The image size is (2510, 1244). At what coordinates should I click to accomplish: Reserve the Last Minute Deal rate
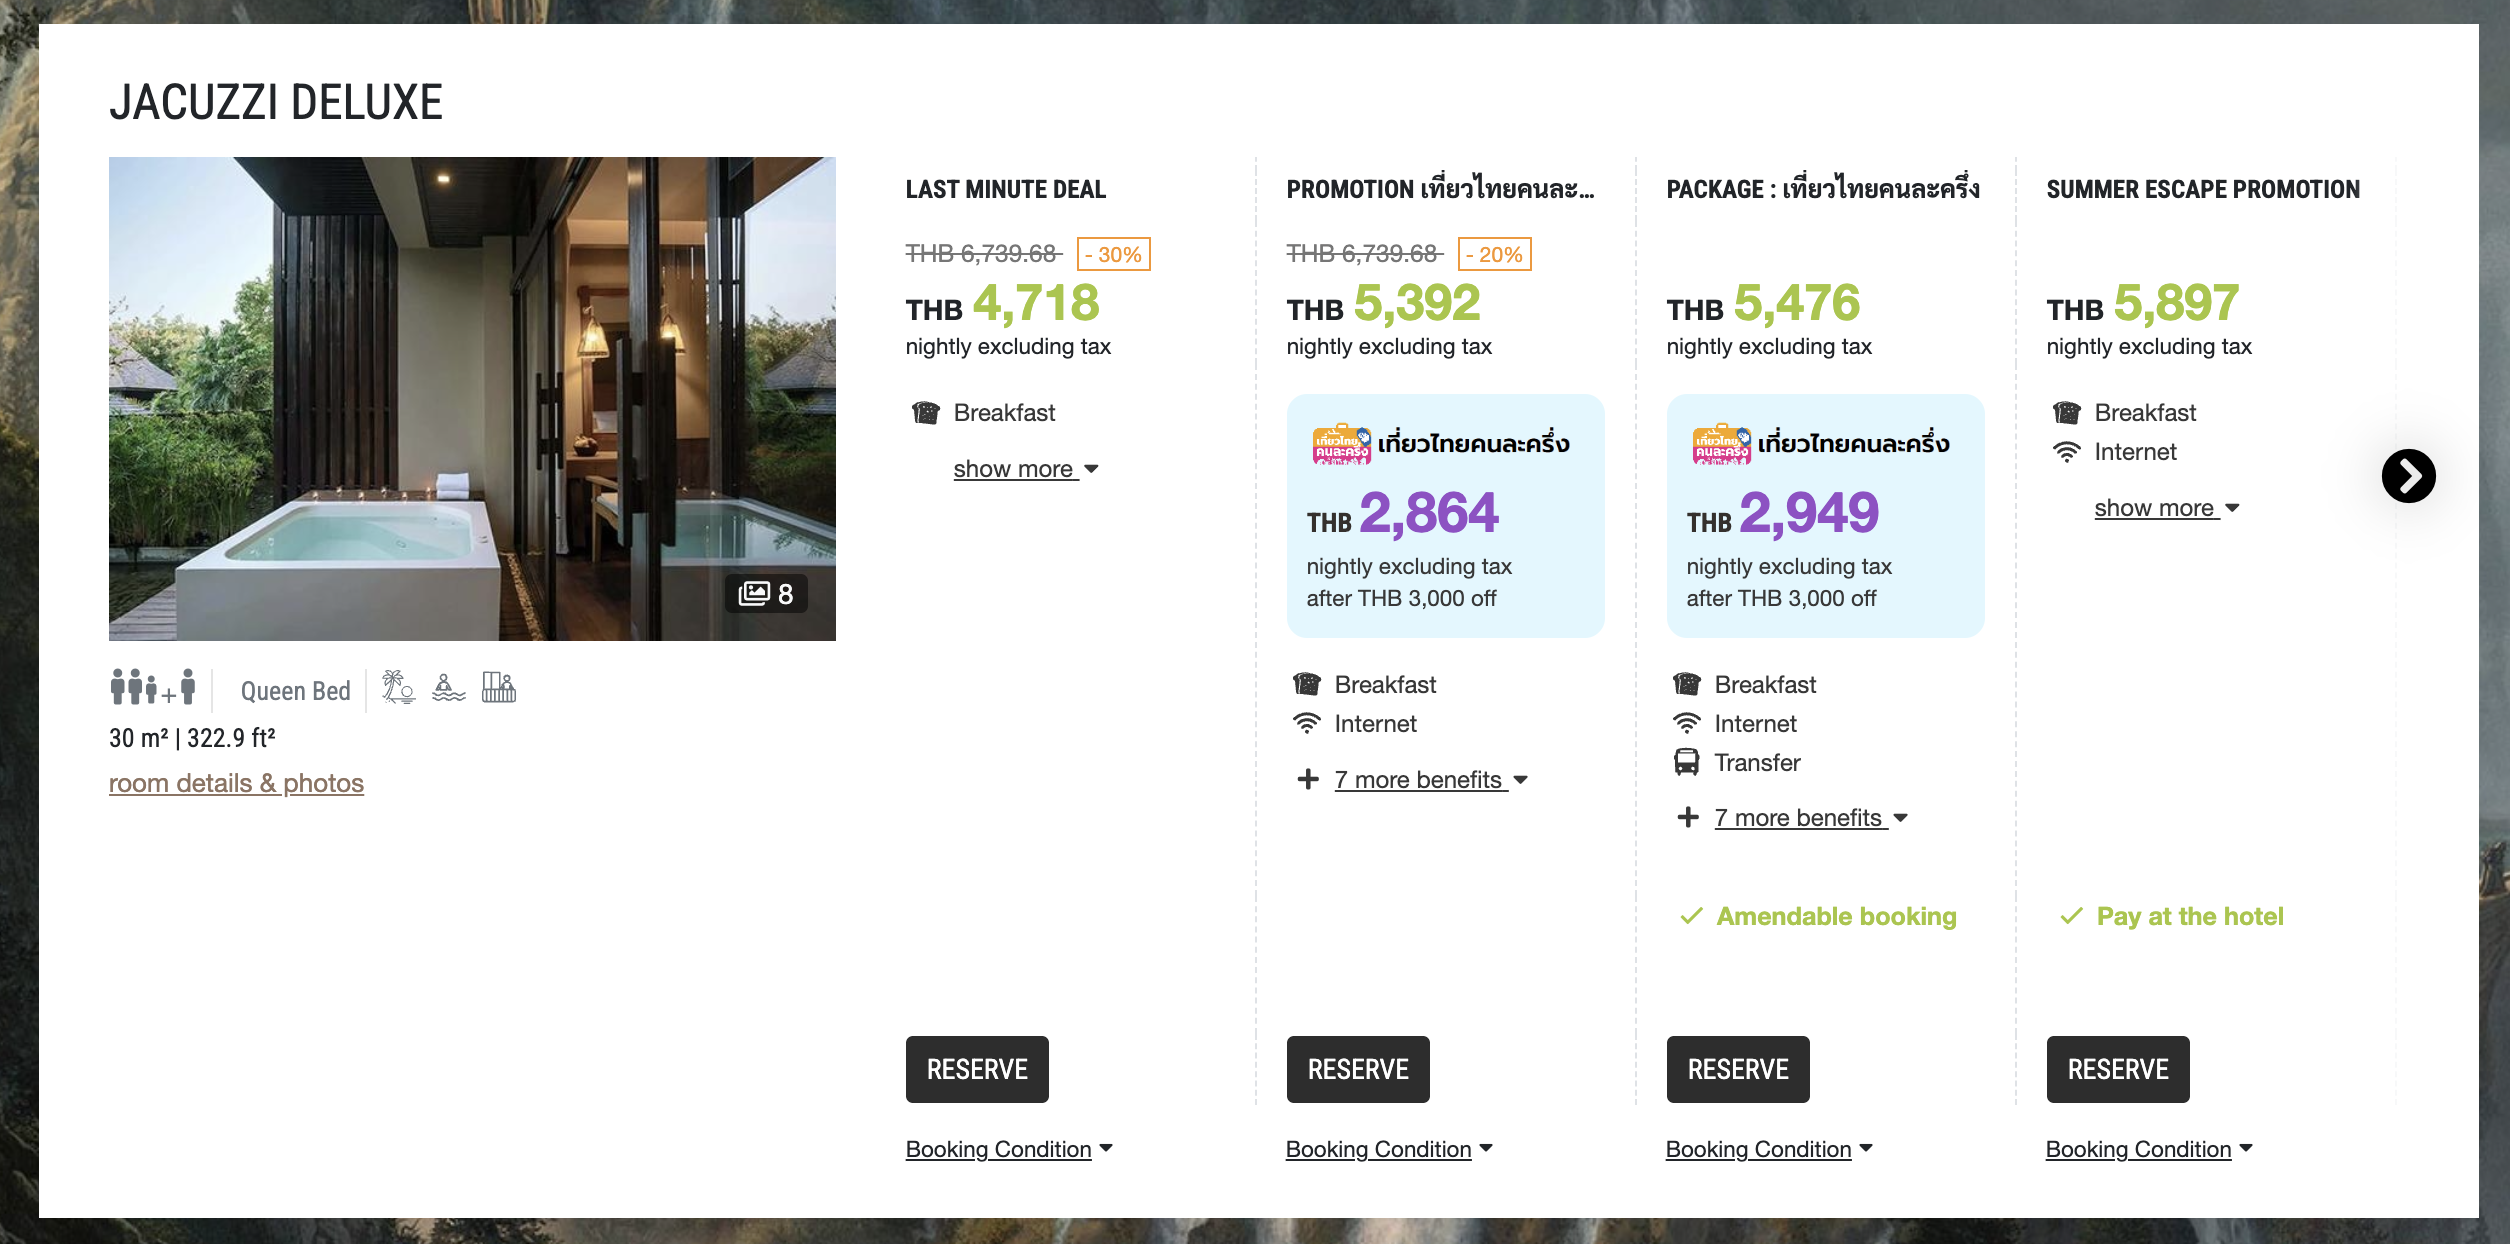(977, 1069)
